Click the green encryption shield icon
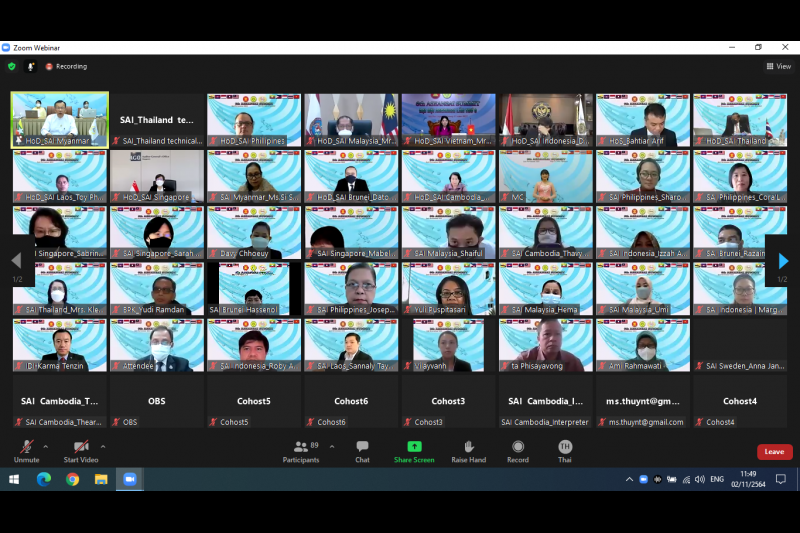The image size is (800, 533). point(12,66)
